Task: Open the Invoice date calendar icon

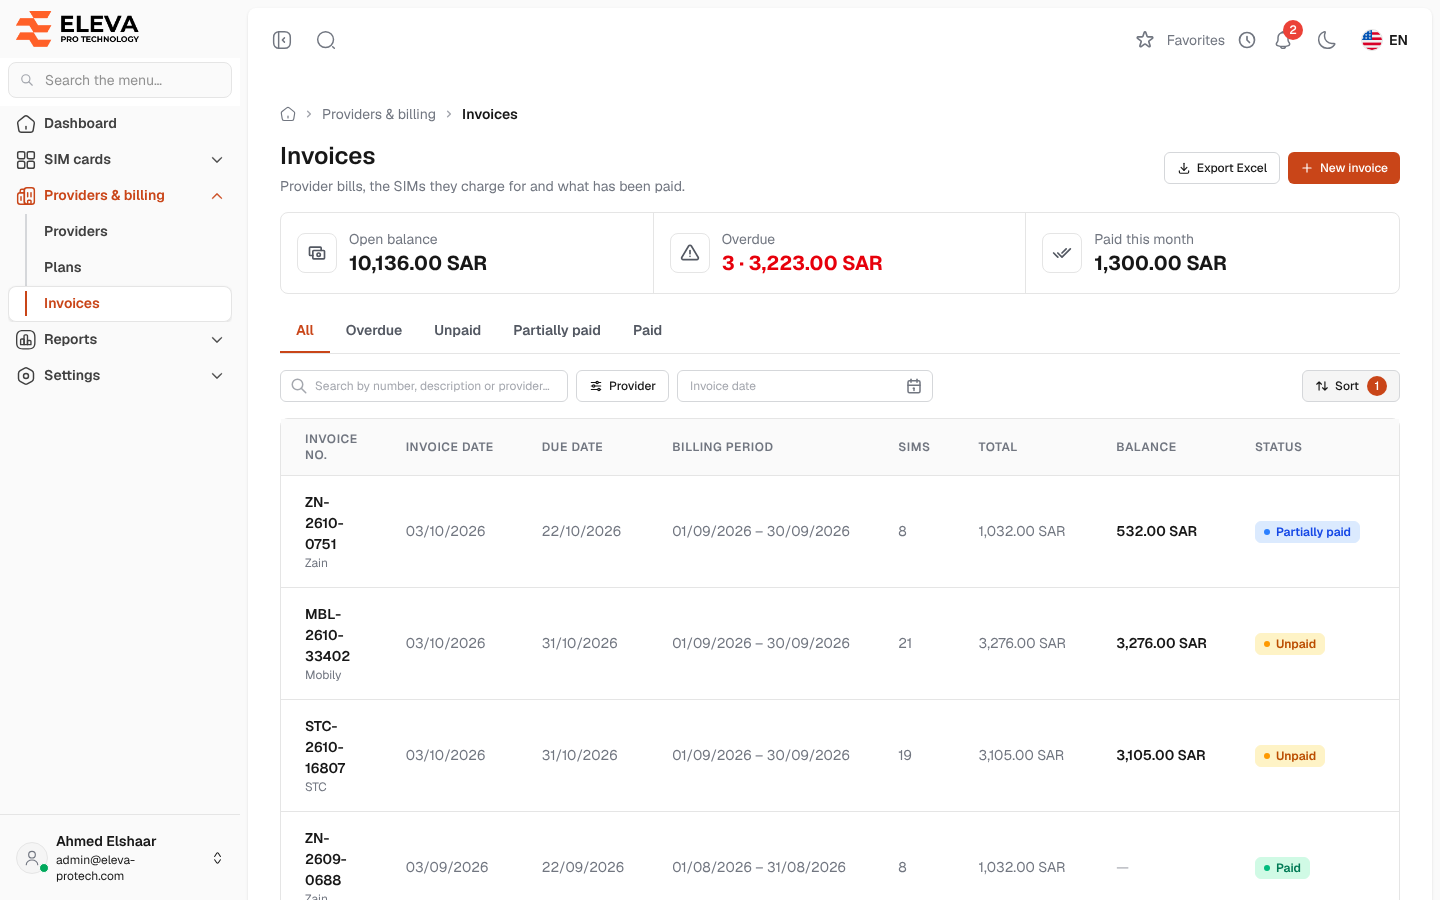Action: coord(914,386)
